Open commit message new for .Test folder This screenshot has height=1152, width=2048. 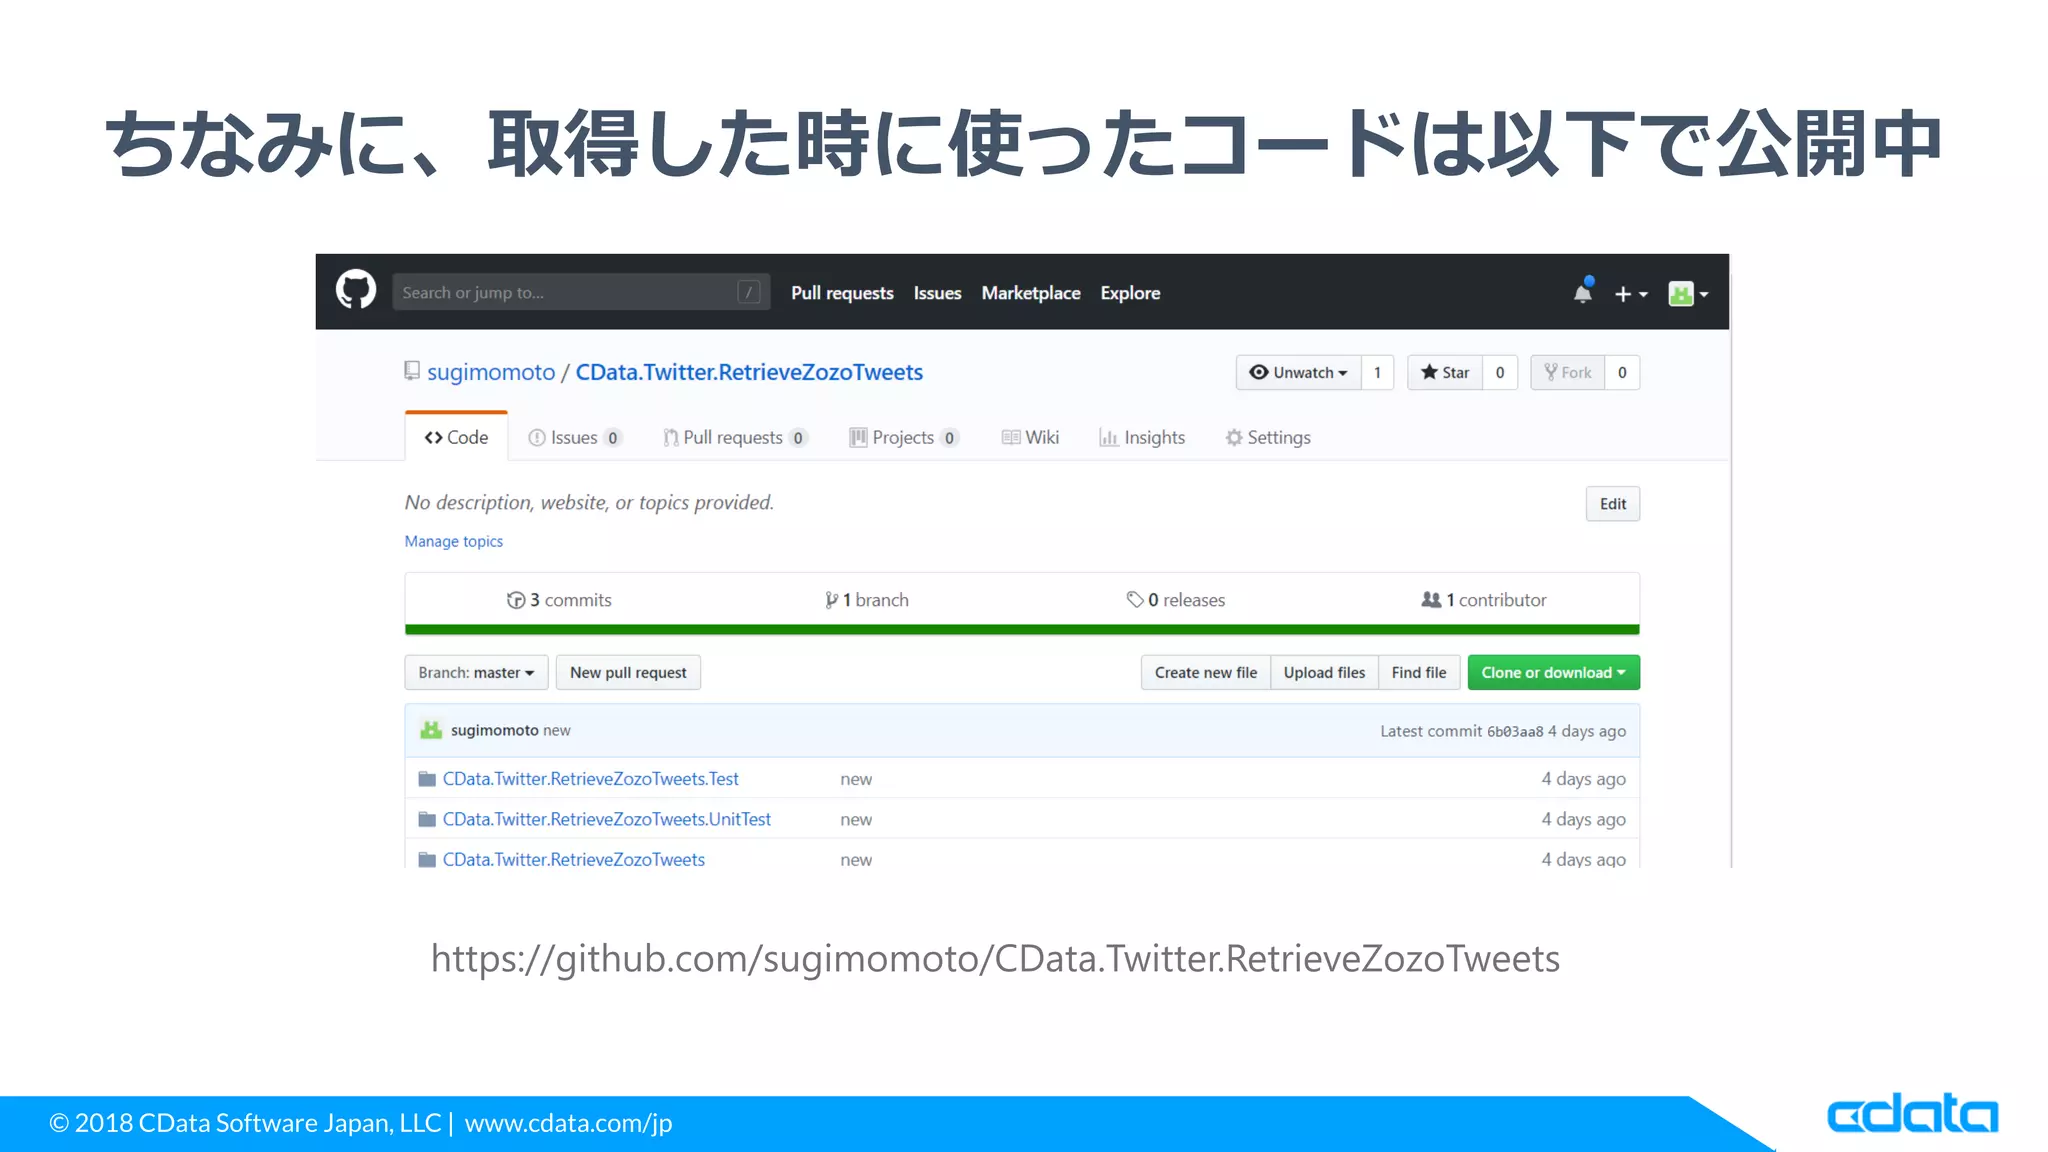tap(856, 780)
